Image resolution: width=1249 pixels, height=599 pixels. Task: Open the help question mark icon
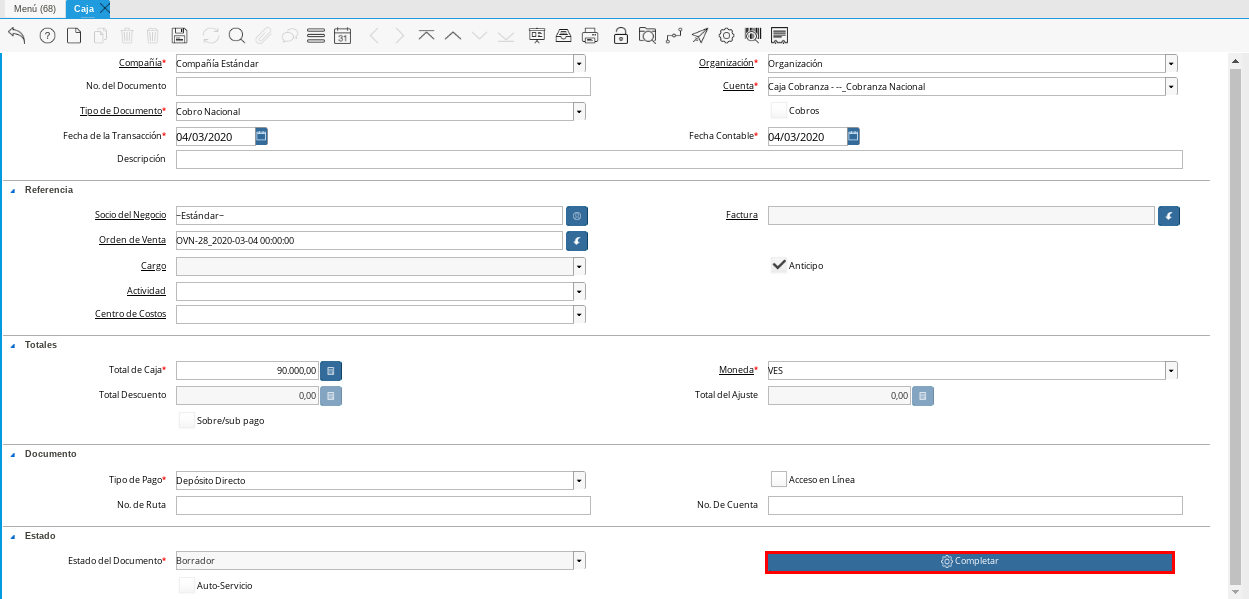click(47, 36)
